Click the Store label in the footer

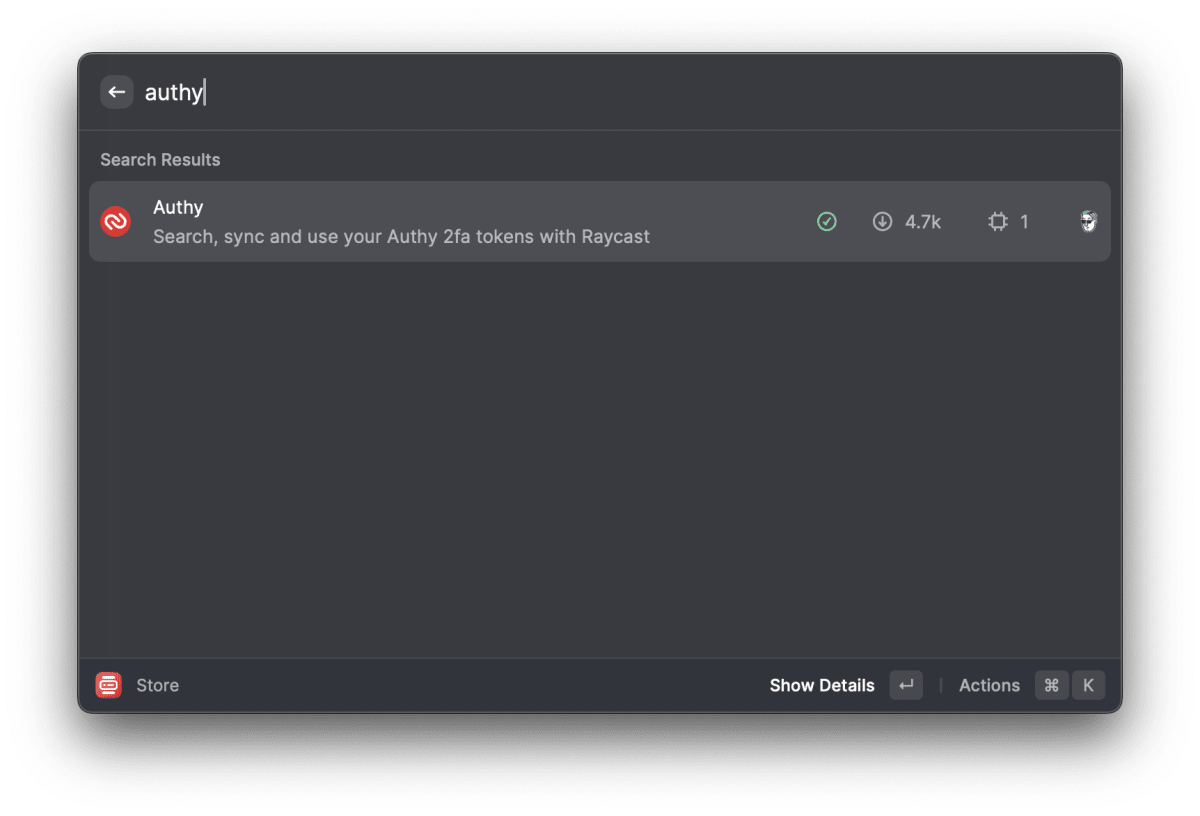158,685
